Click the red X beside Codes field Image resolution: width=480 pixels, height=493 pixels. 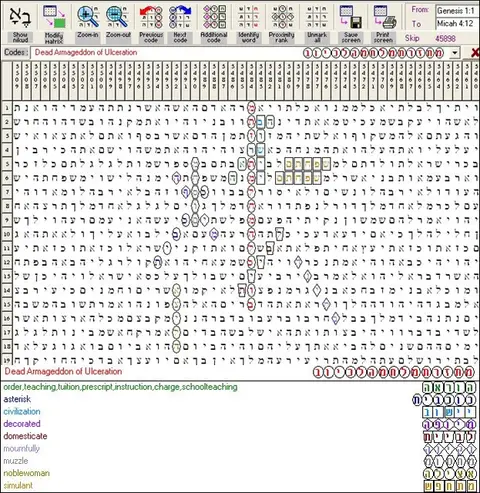(x=475, y=52)
